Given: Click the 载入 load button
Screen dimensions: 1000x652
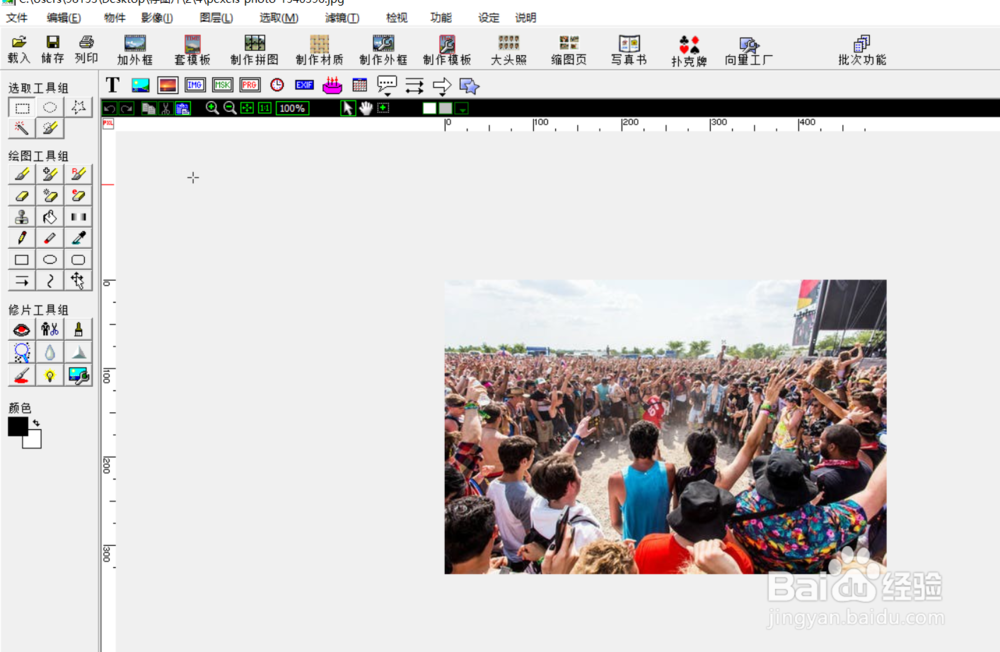Looking at the screenshot, I should (18, 50).
